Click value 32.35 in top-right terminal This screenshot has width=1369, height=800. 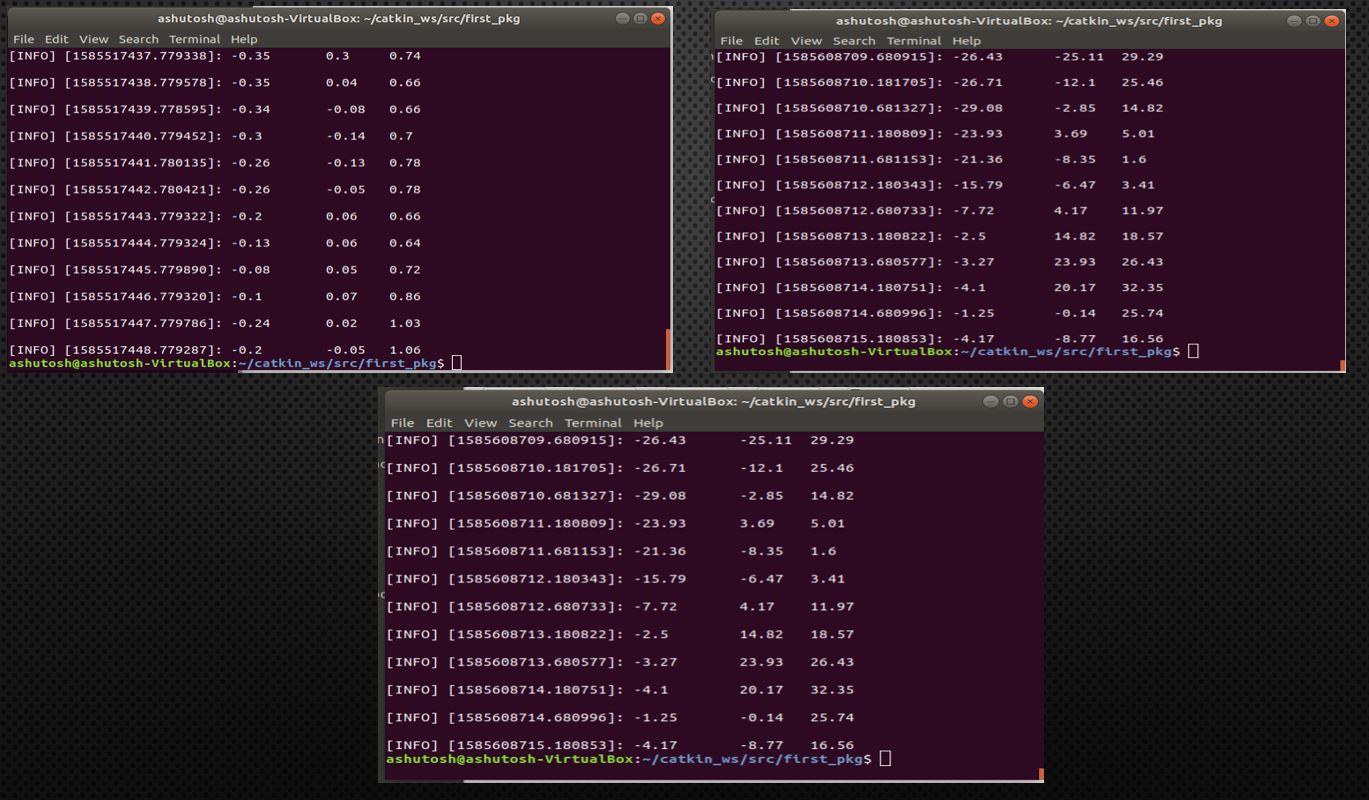pyautogui.click(x=1142, y=287)
